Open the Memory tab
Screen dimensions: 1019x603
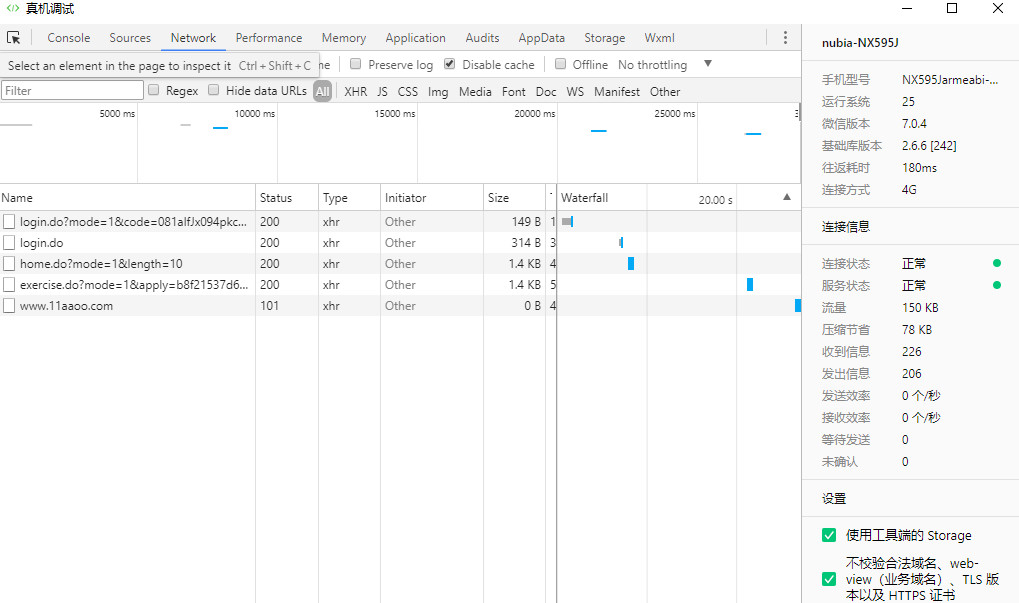[344, 38]
